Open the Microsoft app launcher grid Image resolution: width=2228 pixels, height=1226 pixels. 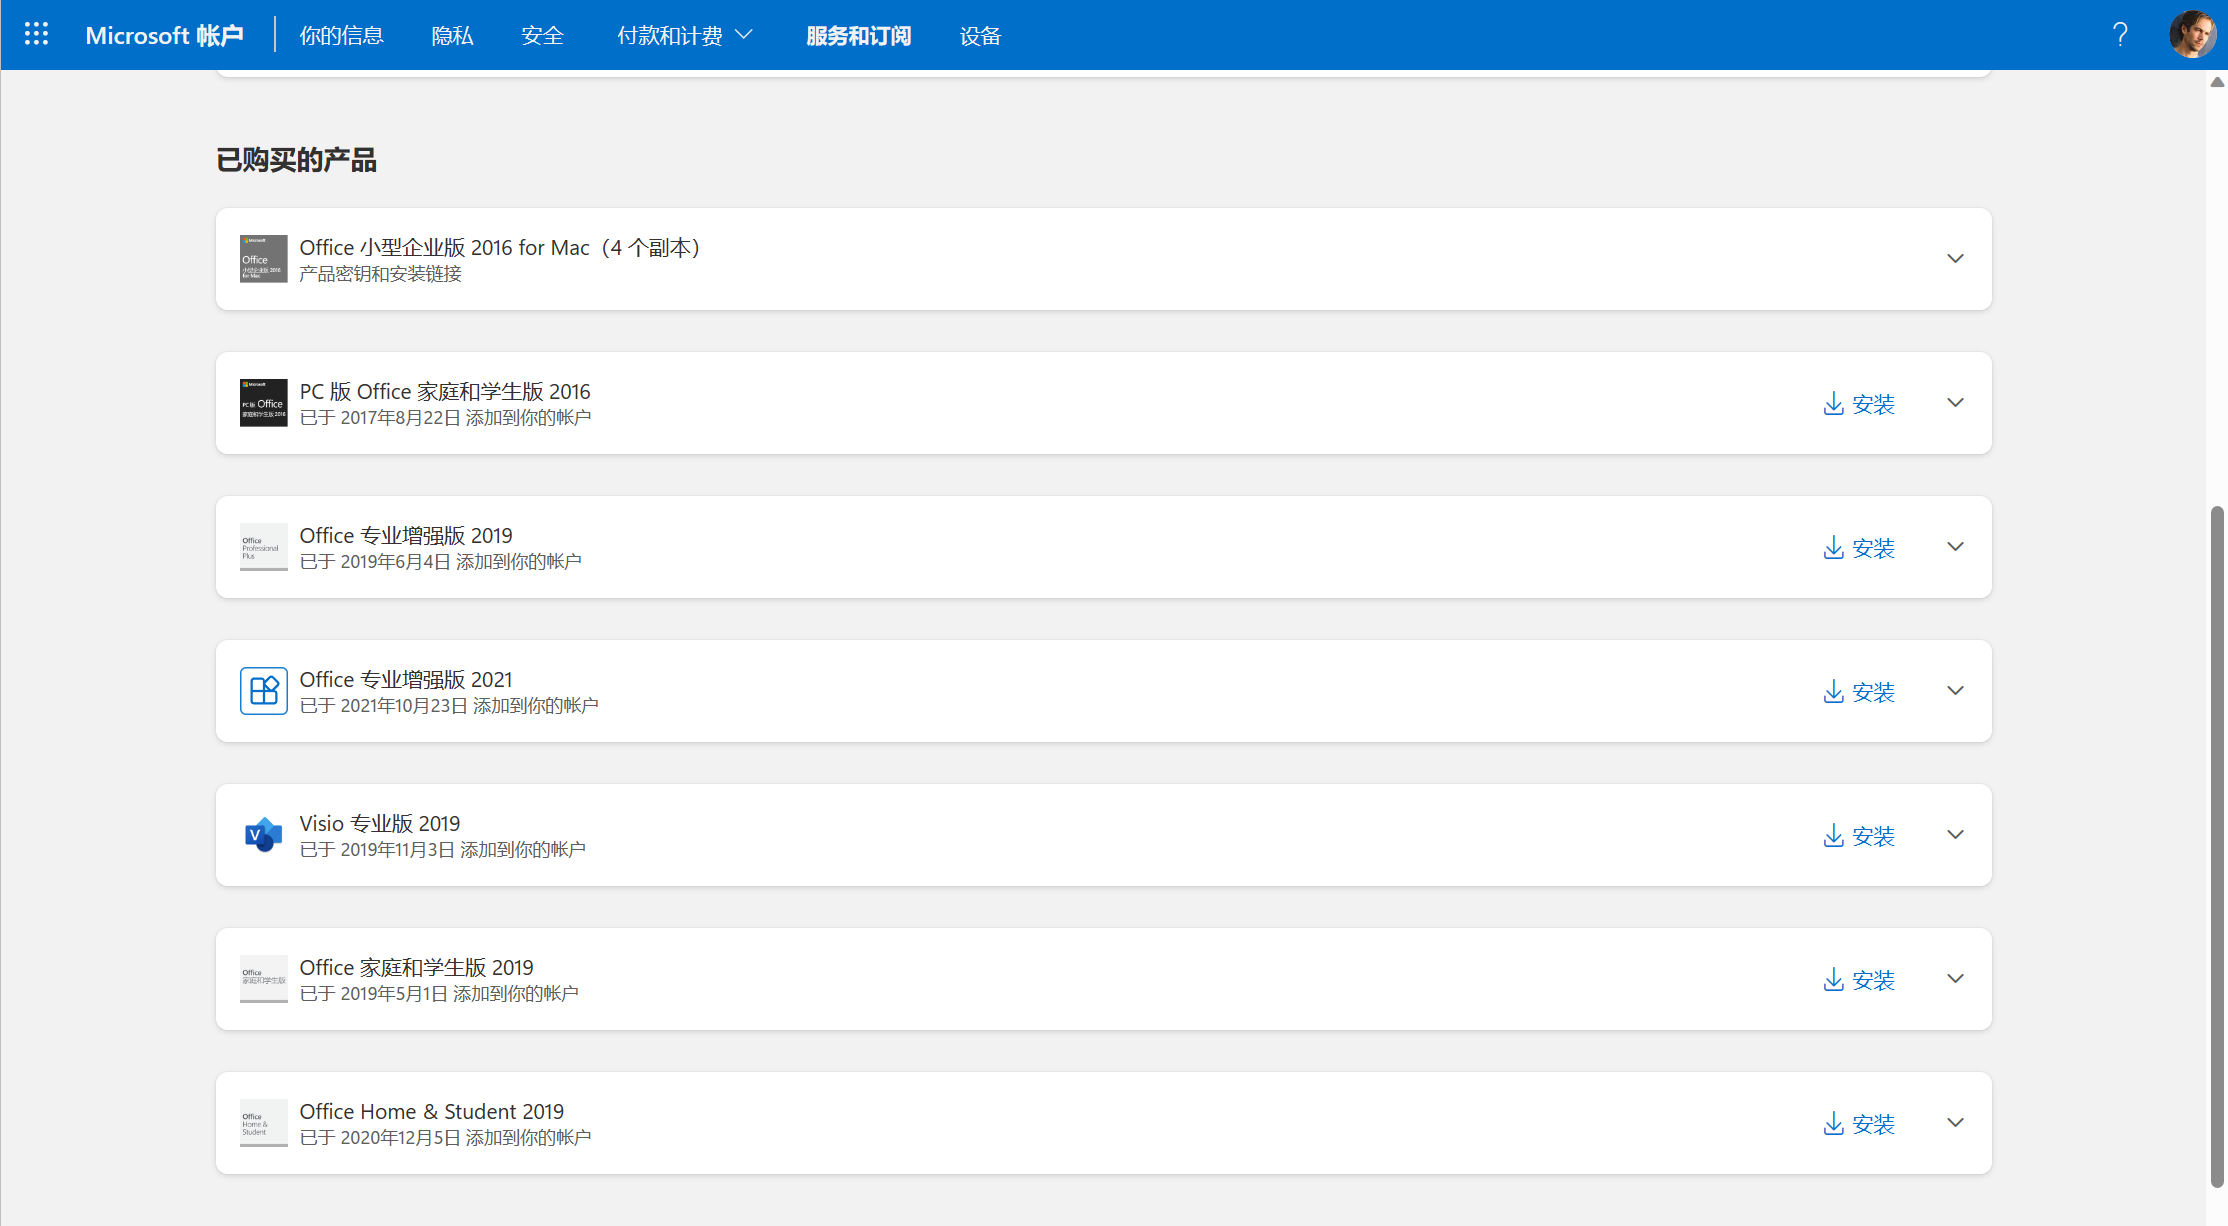36,35
